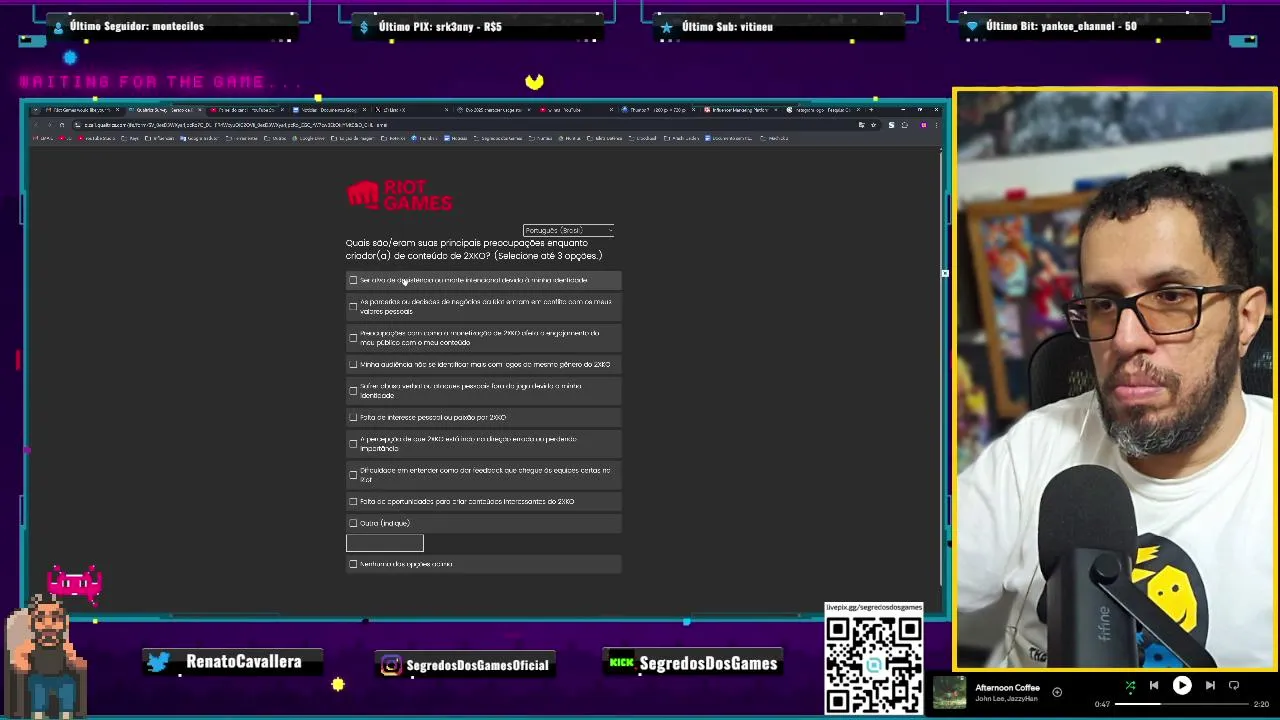This screenshot has height=720, width=1280.
Task: Click the browser page vertical scrollbar
Action: pyautogui.click(x=940, y=368)
